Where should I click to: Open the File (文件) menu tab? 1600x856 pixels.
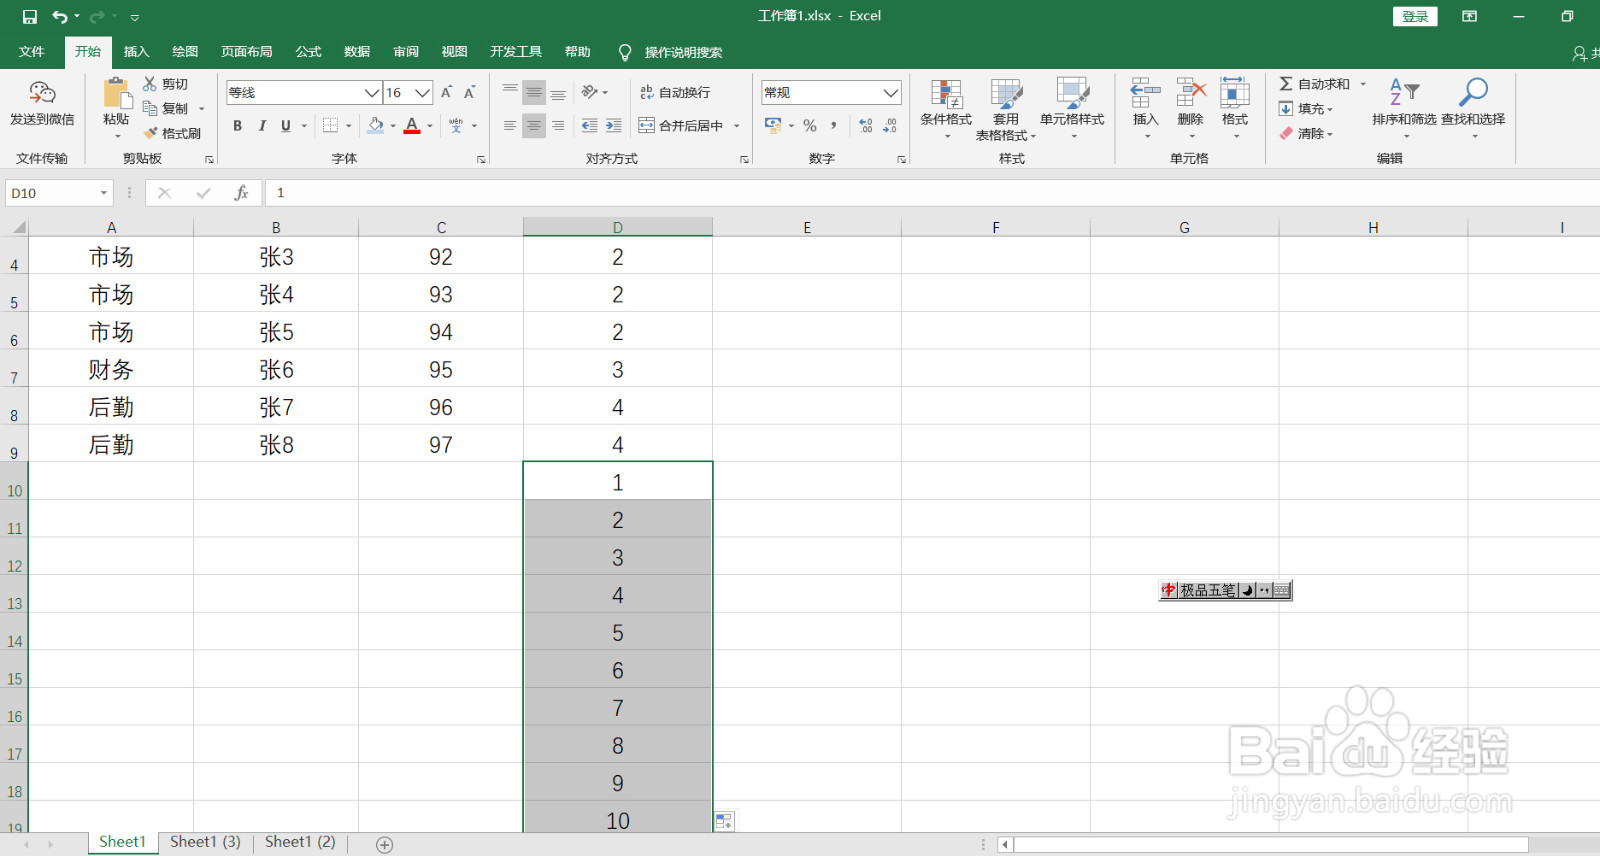pos(32,52)
